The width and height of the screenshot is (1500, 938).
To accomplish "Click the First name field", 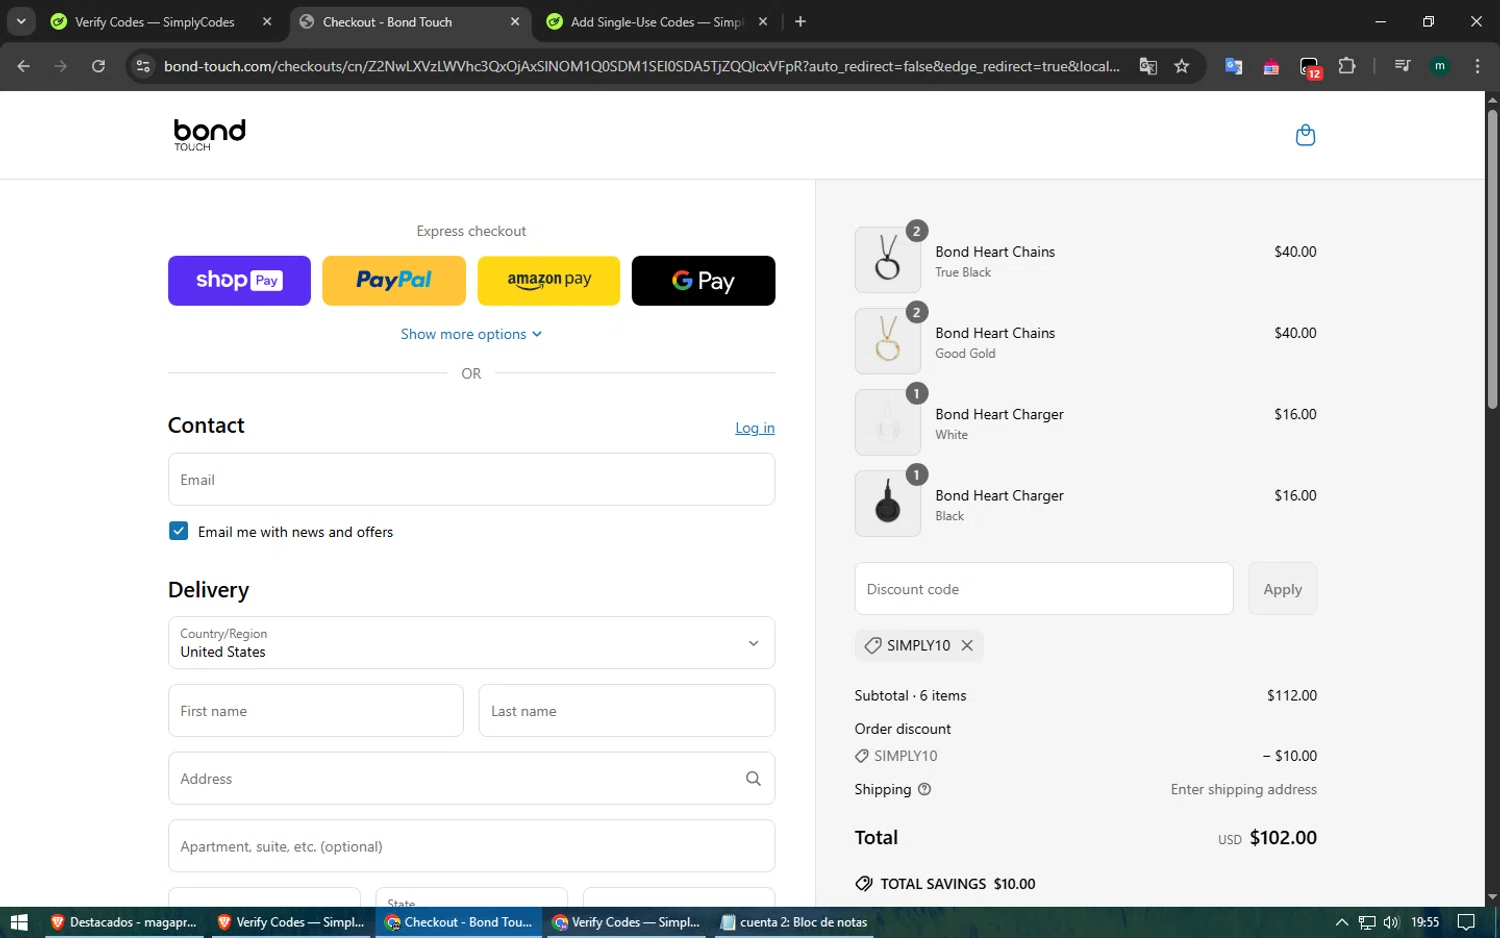I will [316, 711].
